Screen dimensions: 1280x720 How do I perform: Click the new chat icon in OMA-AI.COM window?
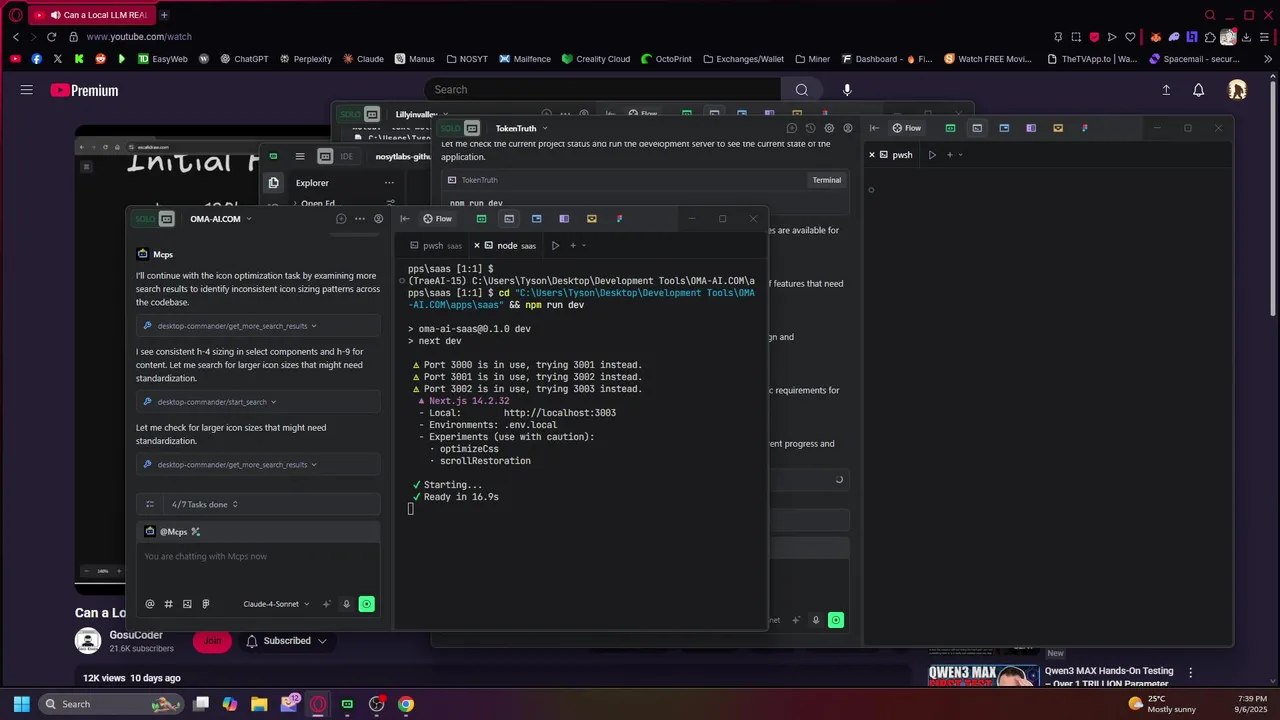pyautogui.click(x=341, y=219)
